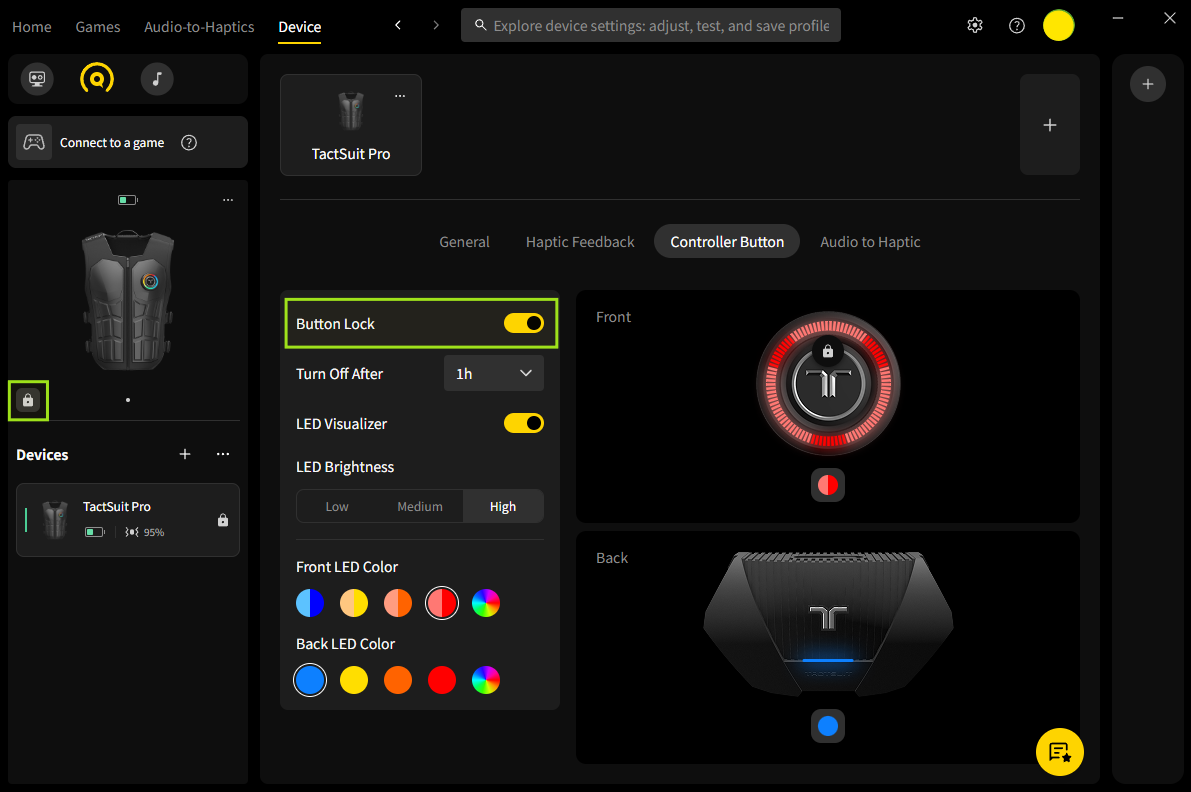The height and width of the screenshot is (792, 1191).
Task: Open the TactSuit Pro card more options
Action: 400,96
